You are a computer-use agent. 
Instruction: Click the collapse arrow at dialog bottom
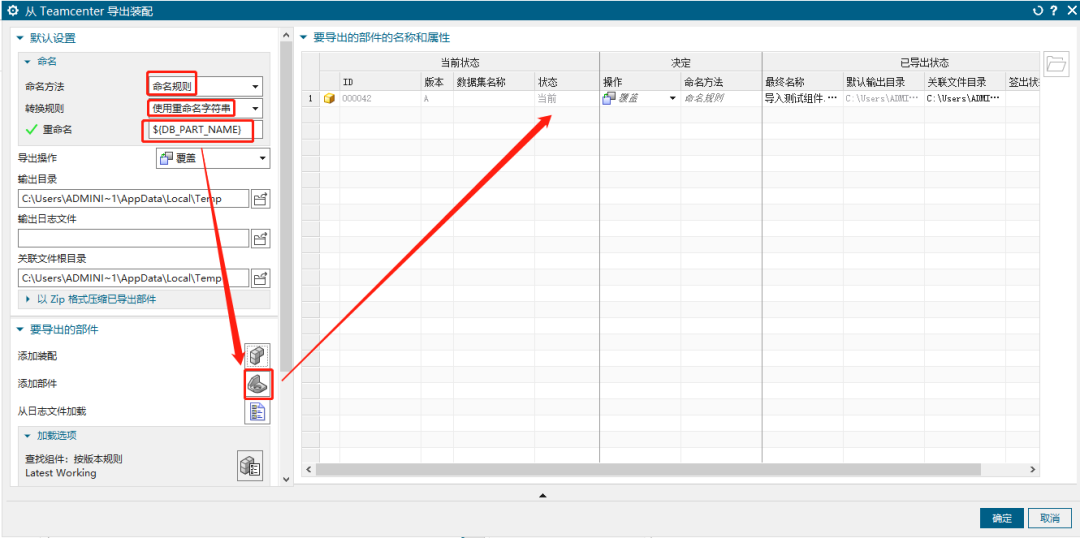click(543, 495)
